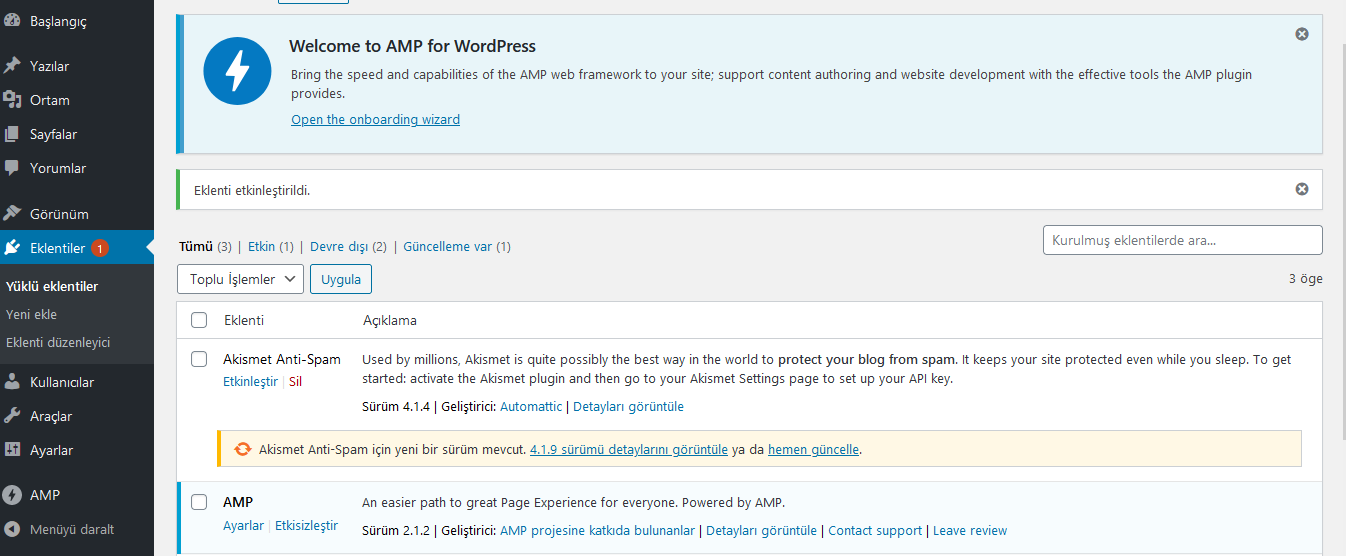Screen dimensions: 1346x556
Task: Open Görünüm menu item
Action: [77, 214]
